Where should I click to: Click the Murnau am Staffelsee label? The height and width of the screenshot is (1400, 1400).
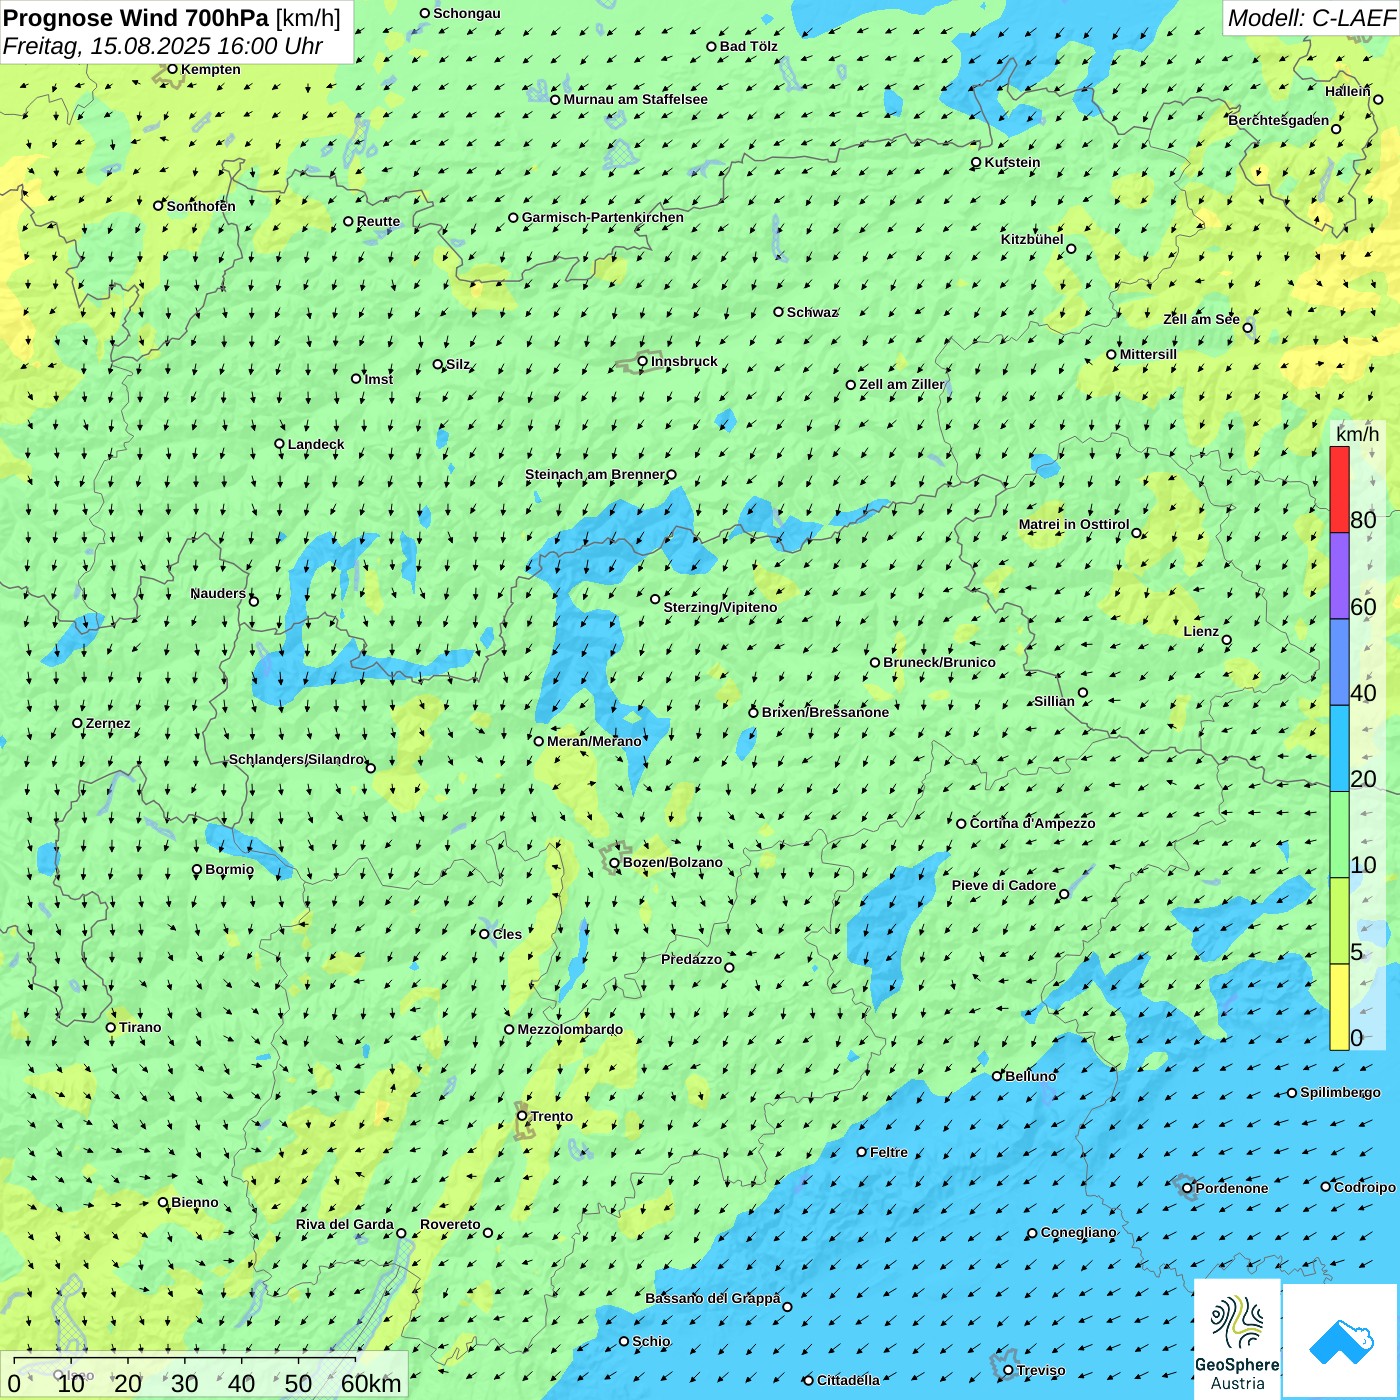tap(635, 99)
